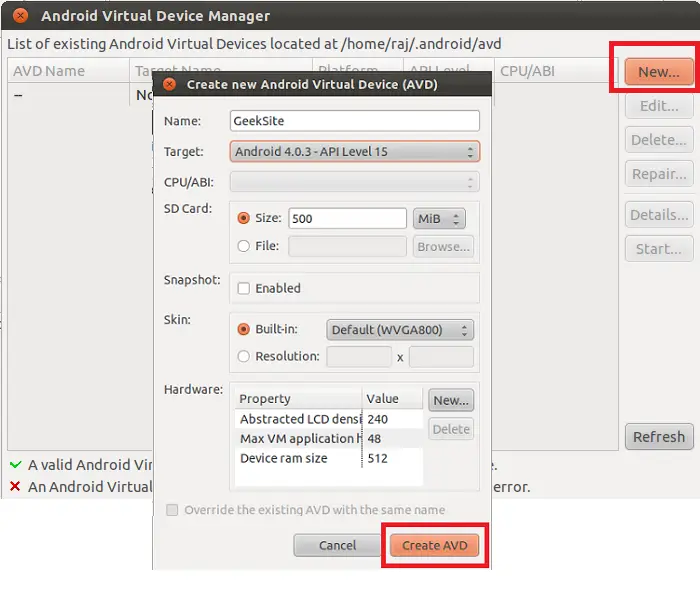Click the Create AVD button

tap(434, 546)
